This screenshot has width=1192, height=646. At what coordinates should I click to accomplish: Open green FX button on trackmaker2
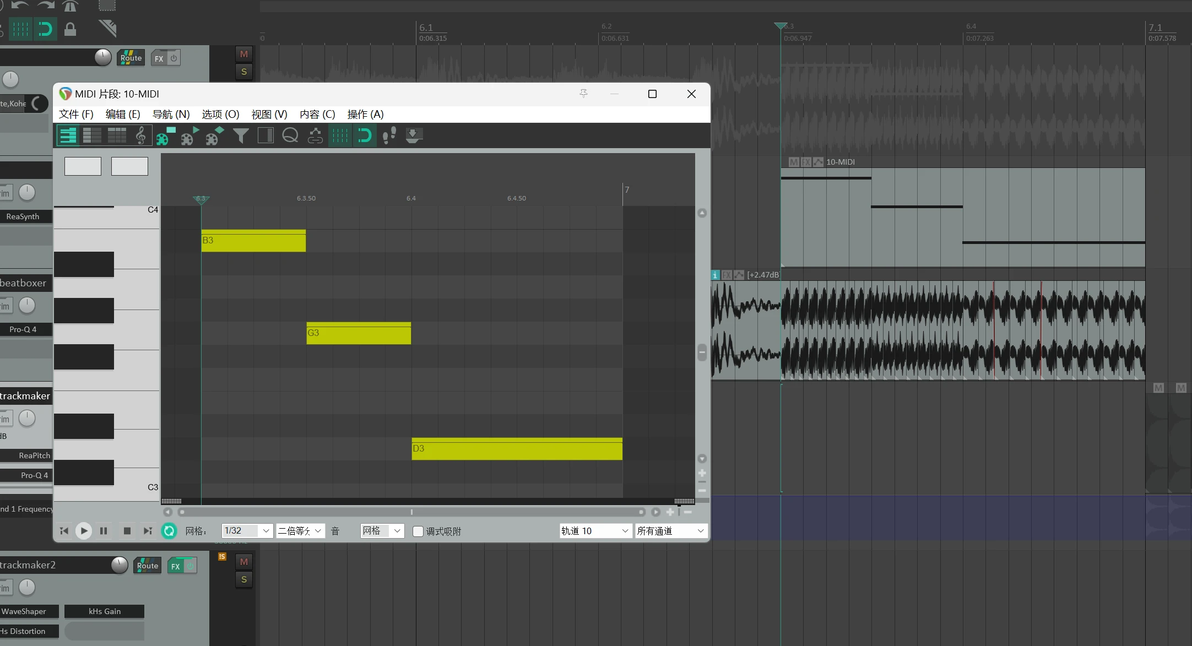pos(176,566)
